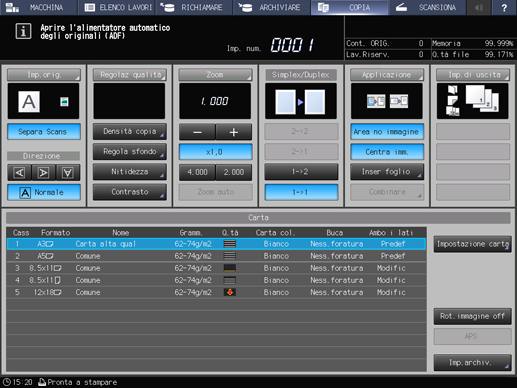Select tray 2 A5 Comune
The height and width of the screenshot is (388, 517).
(x=216, y=256)
